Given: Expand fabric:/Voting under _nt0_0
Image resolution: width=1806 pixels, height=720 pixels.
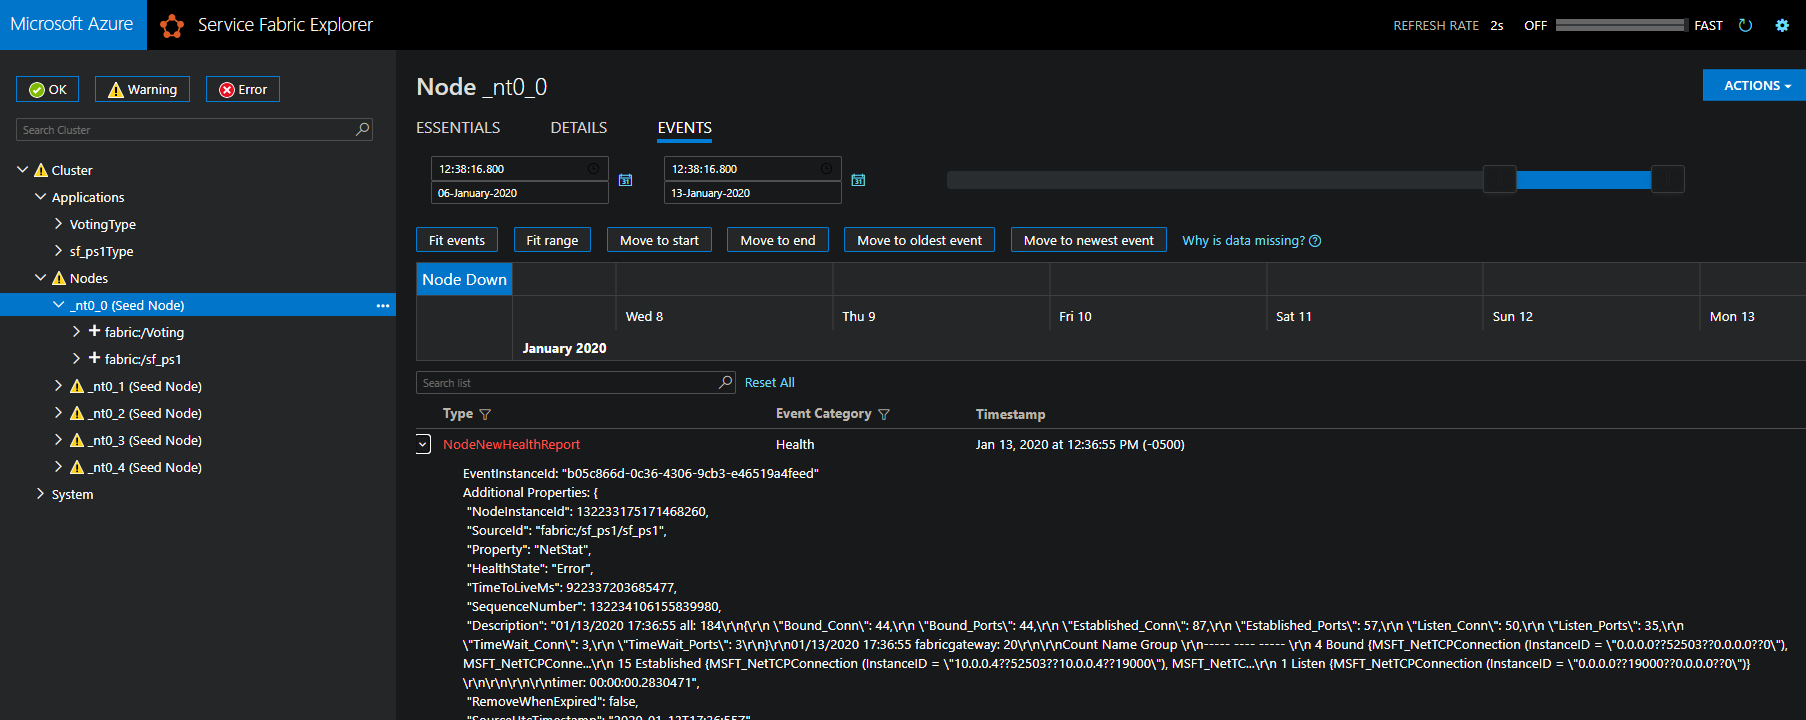Looking at the screenshot, I should pyautogui.click(x=77, y=332).
